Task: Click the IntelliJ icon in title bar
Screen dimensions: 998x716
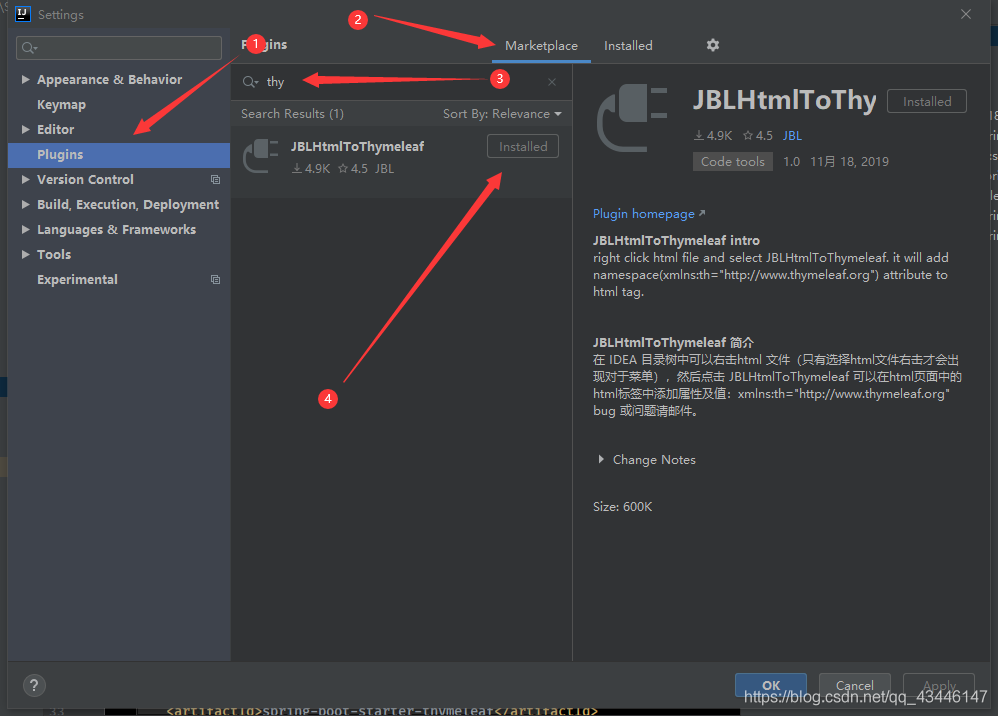Action: click(x=23, y=14)
